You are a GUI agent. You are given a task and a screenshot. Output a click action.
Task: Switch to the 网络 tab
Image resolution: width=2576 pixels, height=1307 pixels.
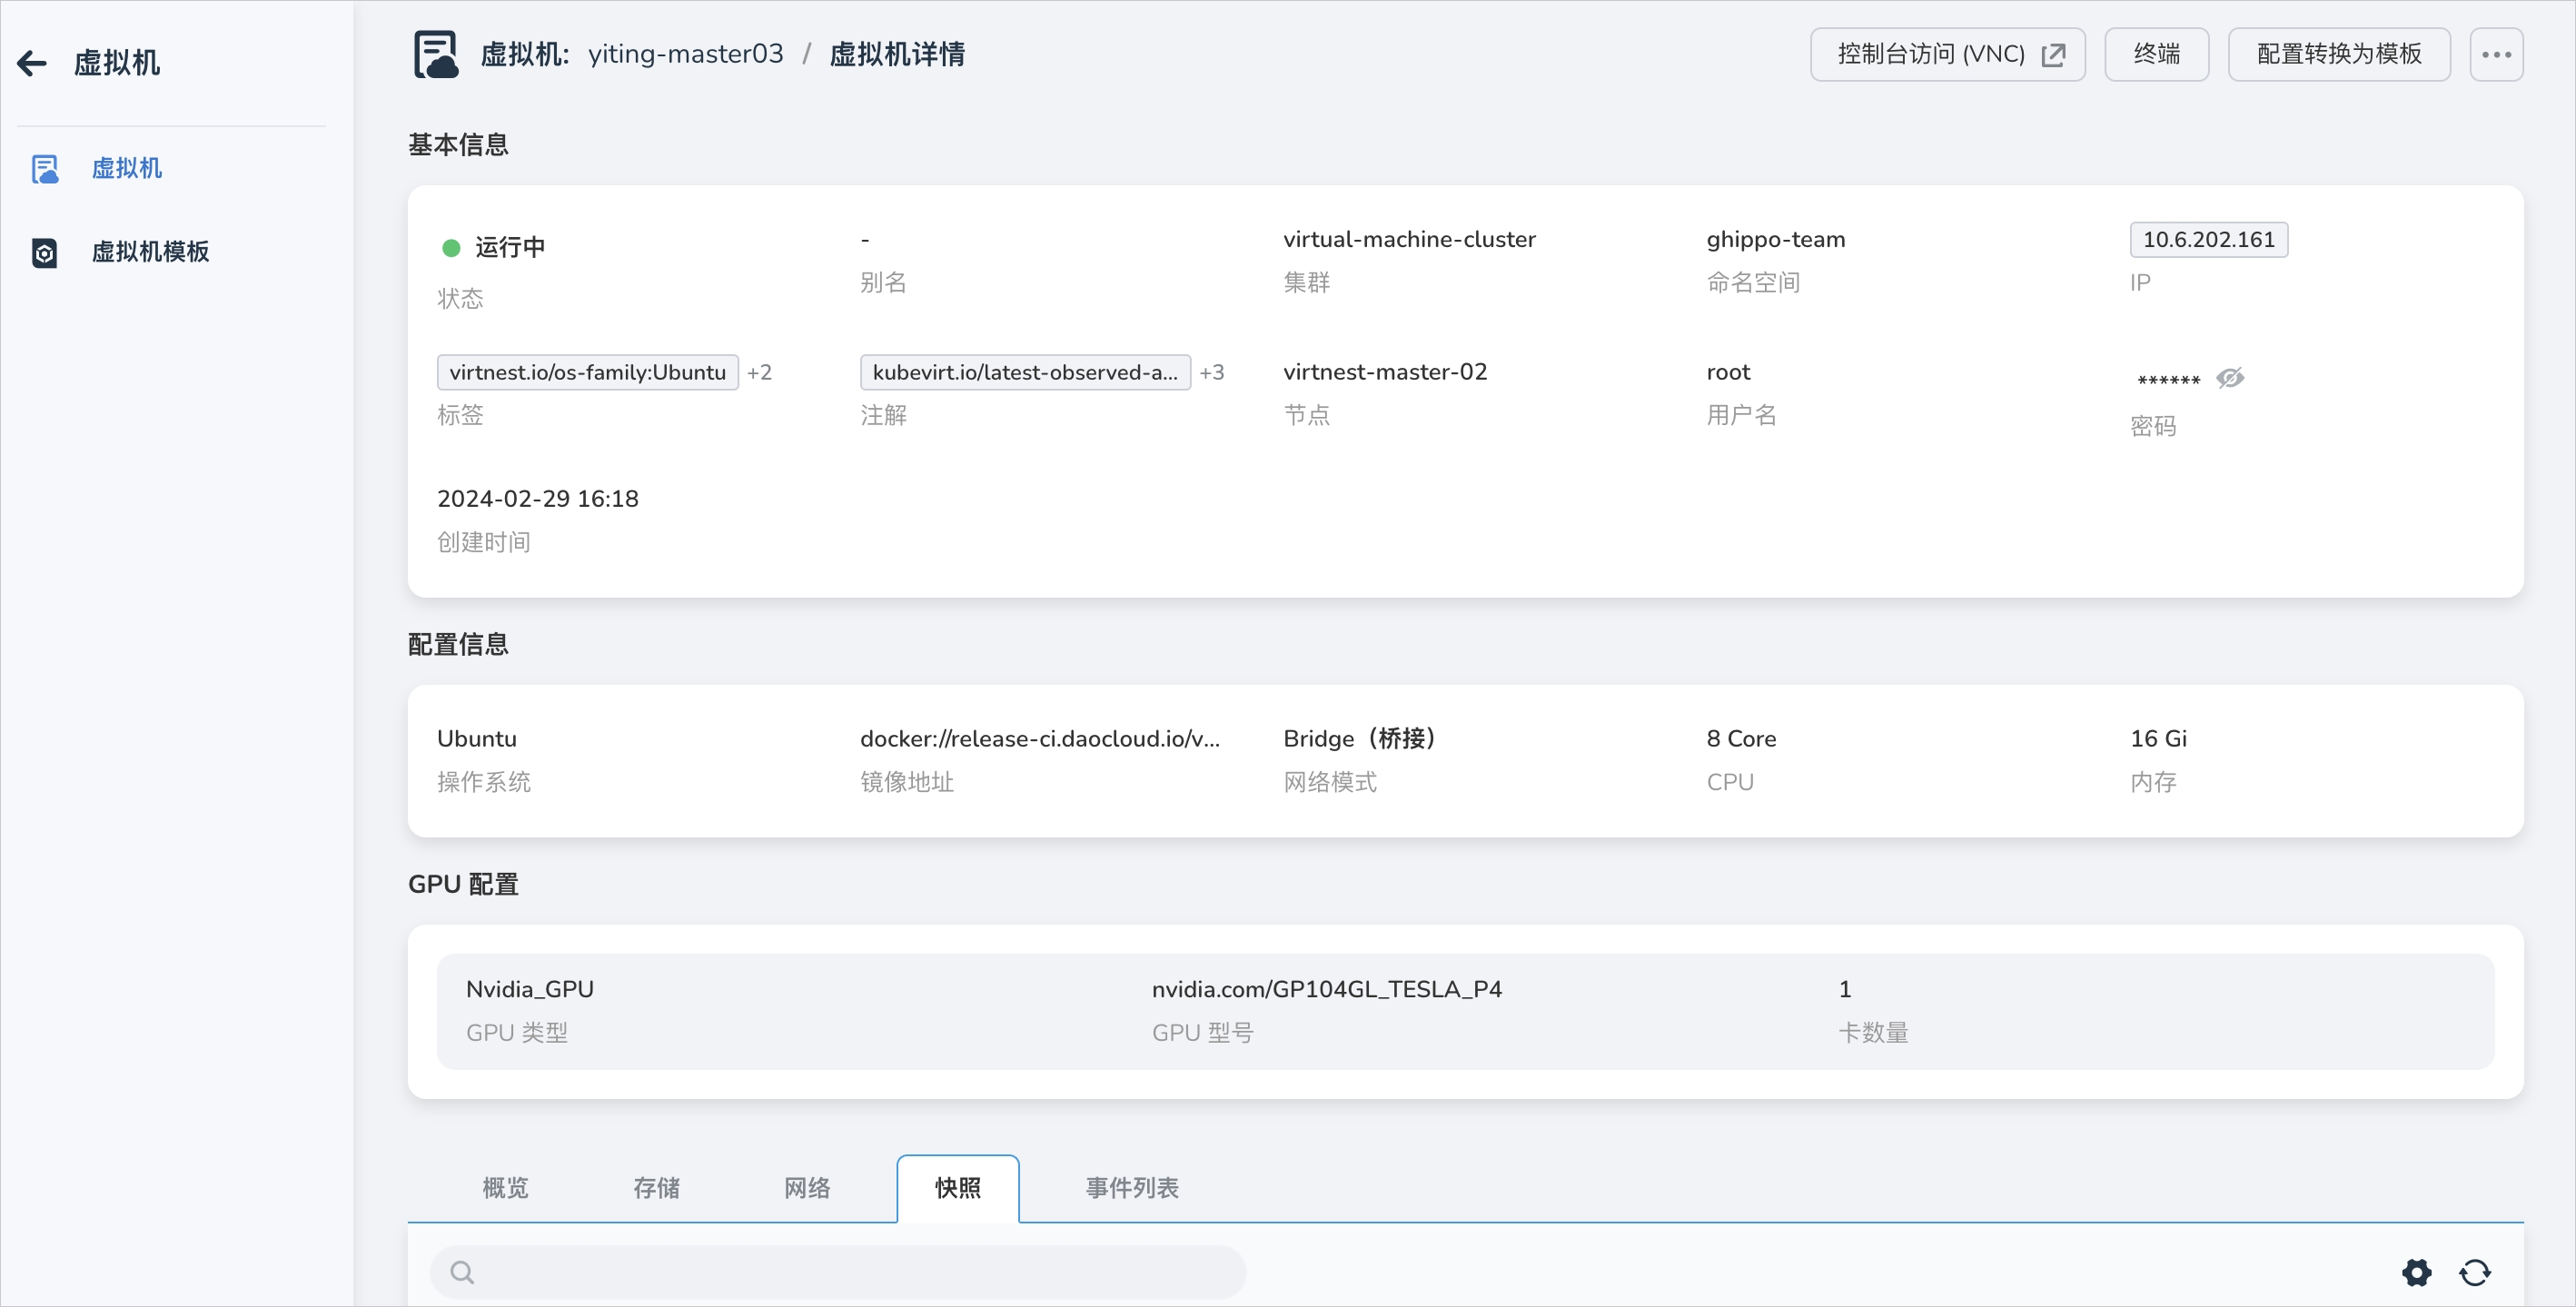click(807, 1188)
